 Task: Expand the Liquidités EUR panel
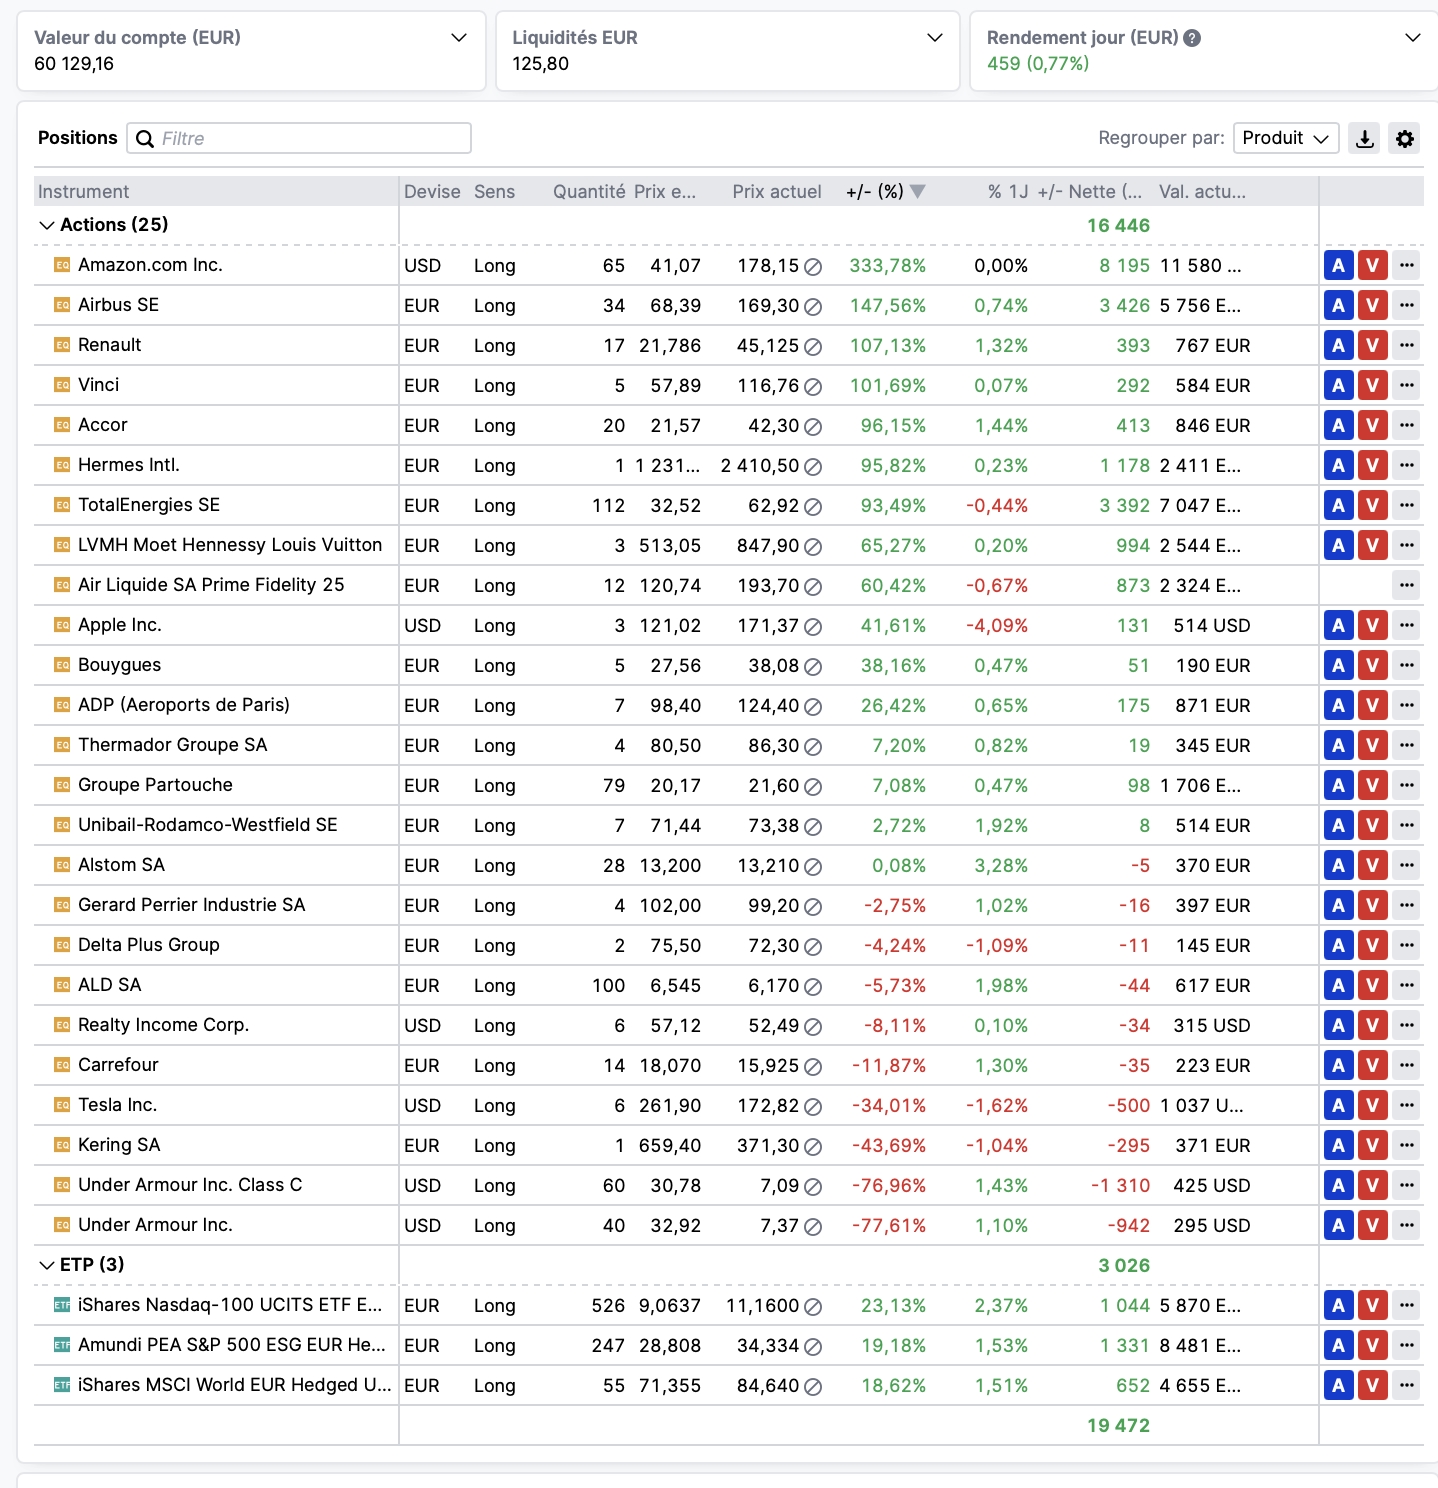pyautogui.click(x=935, y=38)
